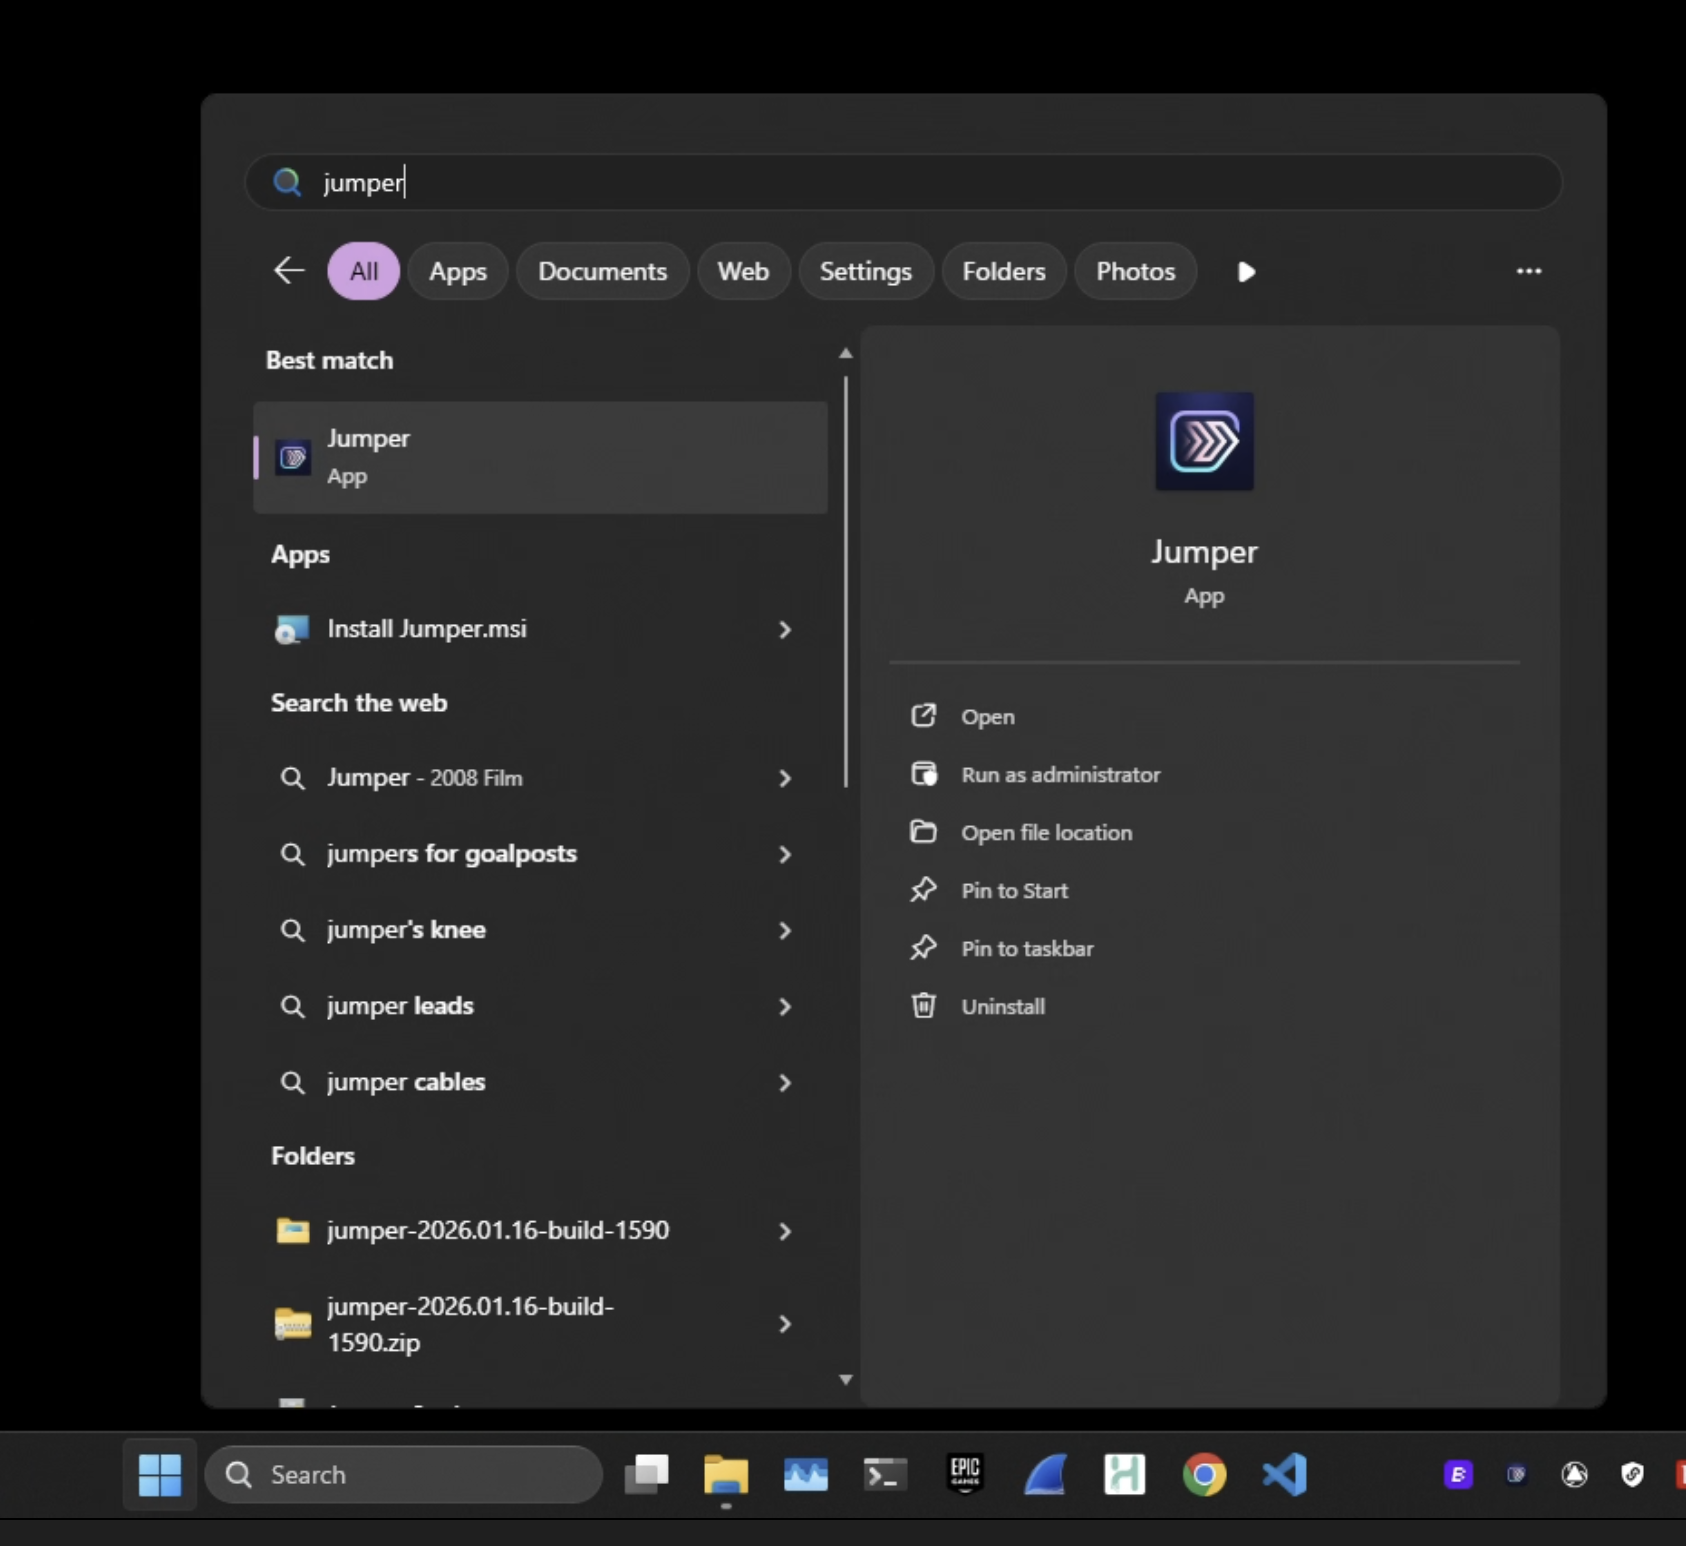Click the Start menu button
Image resolution: width=1686 pixels, height=1546 pixels.
tap(159, 1474)
